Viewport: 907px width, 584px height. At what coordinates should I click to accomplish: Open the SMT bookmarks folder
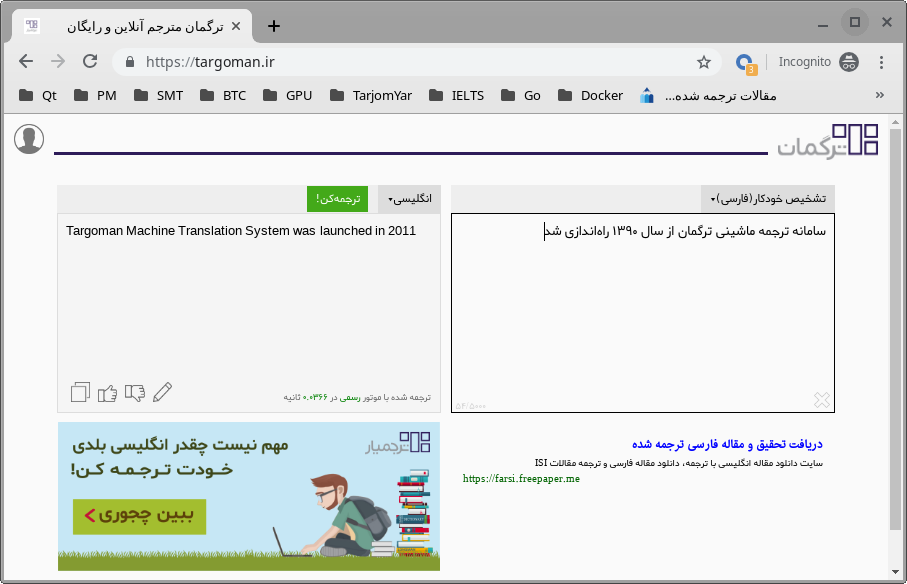coord(158,95)
